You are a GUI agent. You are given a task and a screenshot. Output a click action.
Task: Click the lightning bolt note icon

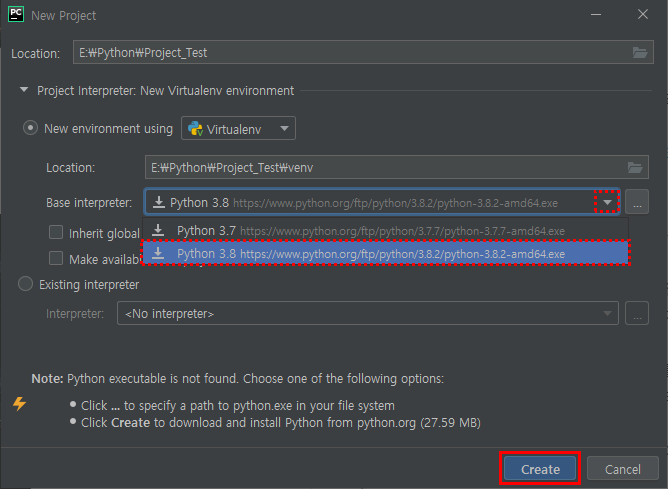point(19,403)
